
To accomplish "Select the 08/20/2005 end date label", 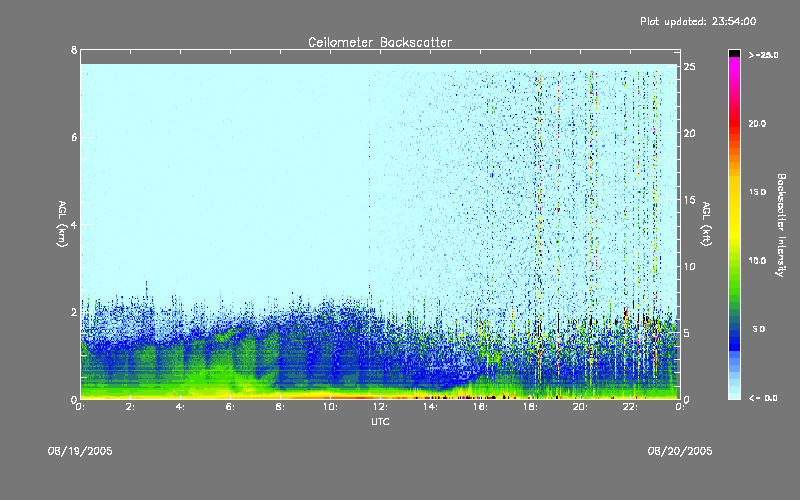I will point(680,451).
